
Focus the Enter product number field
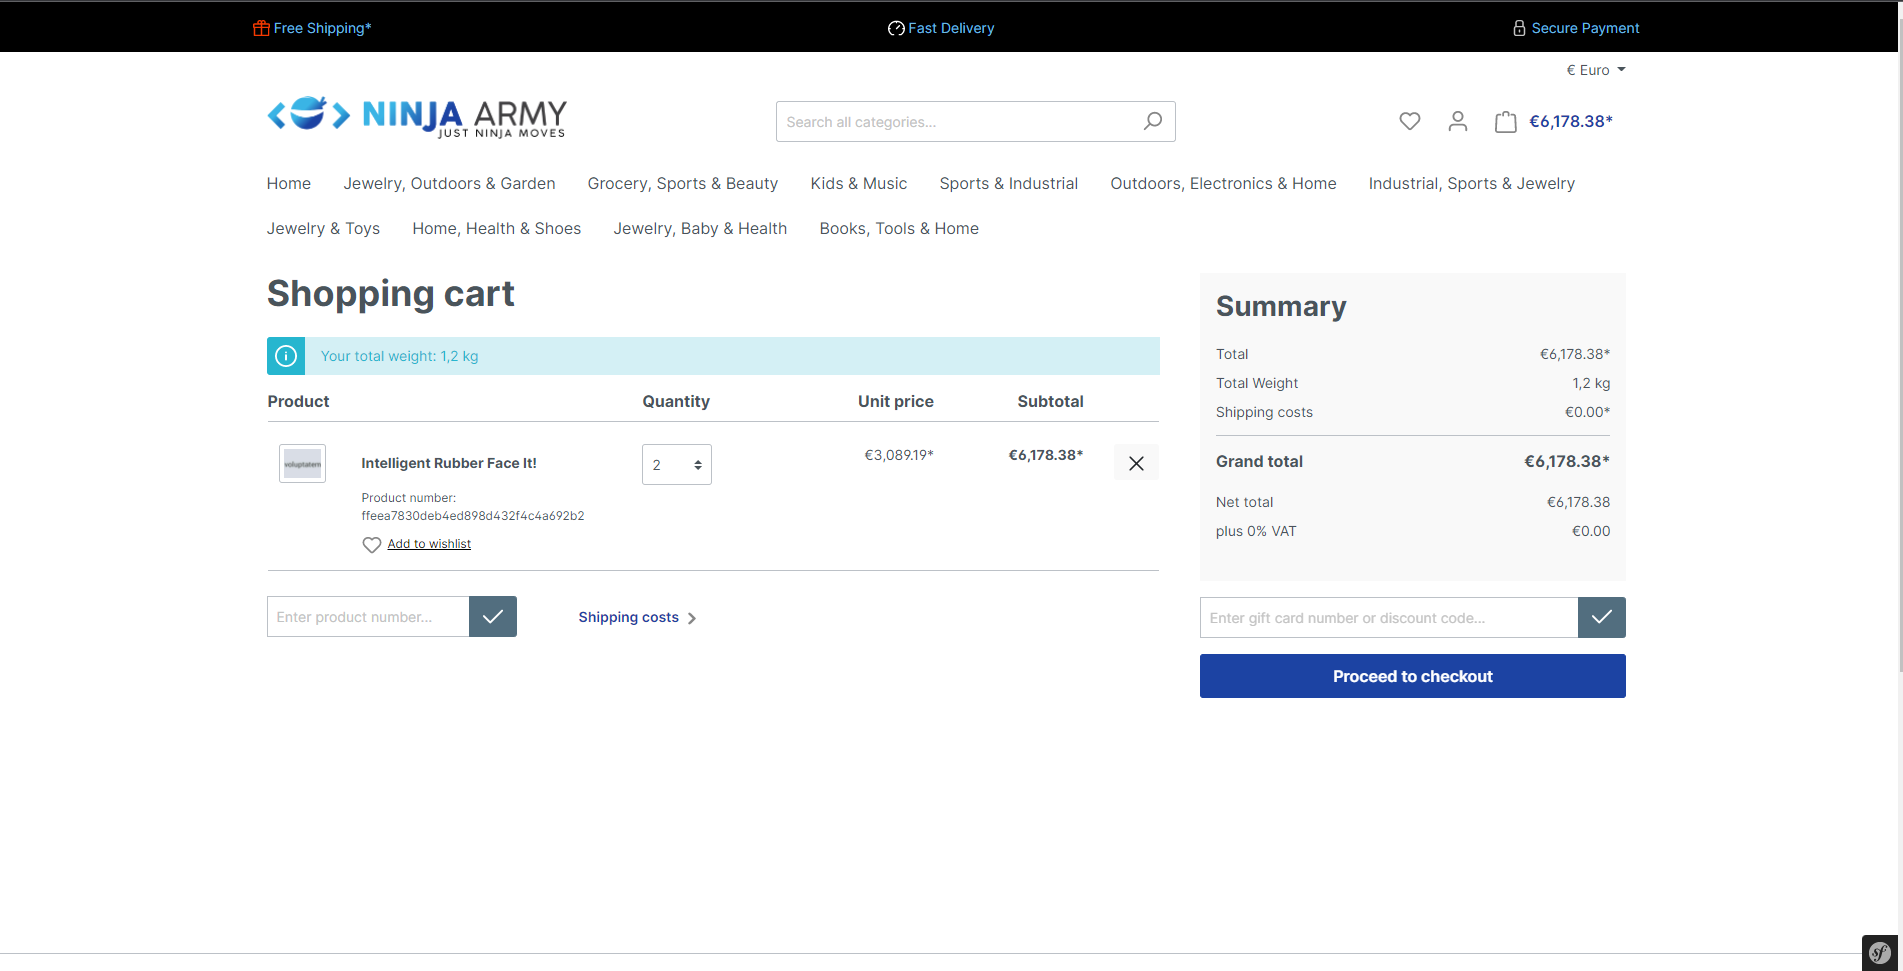click(368, 617)
